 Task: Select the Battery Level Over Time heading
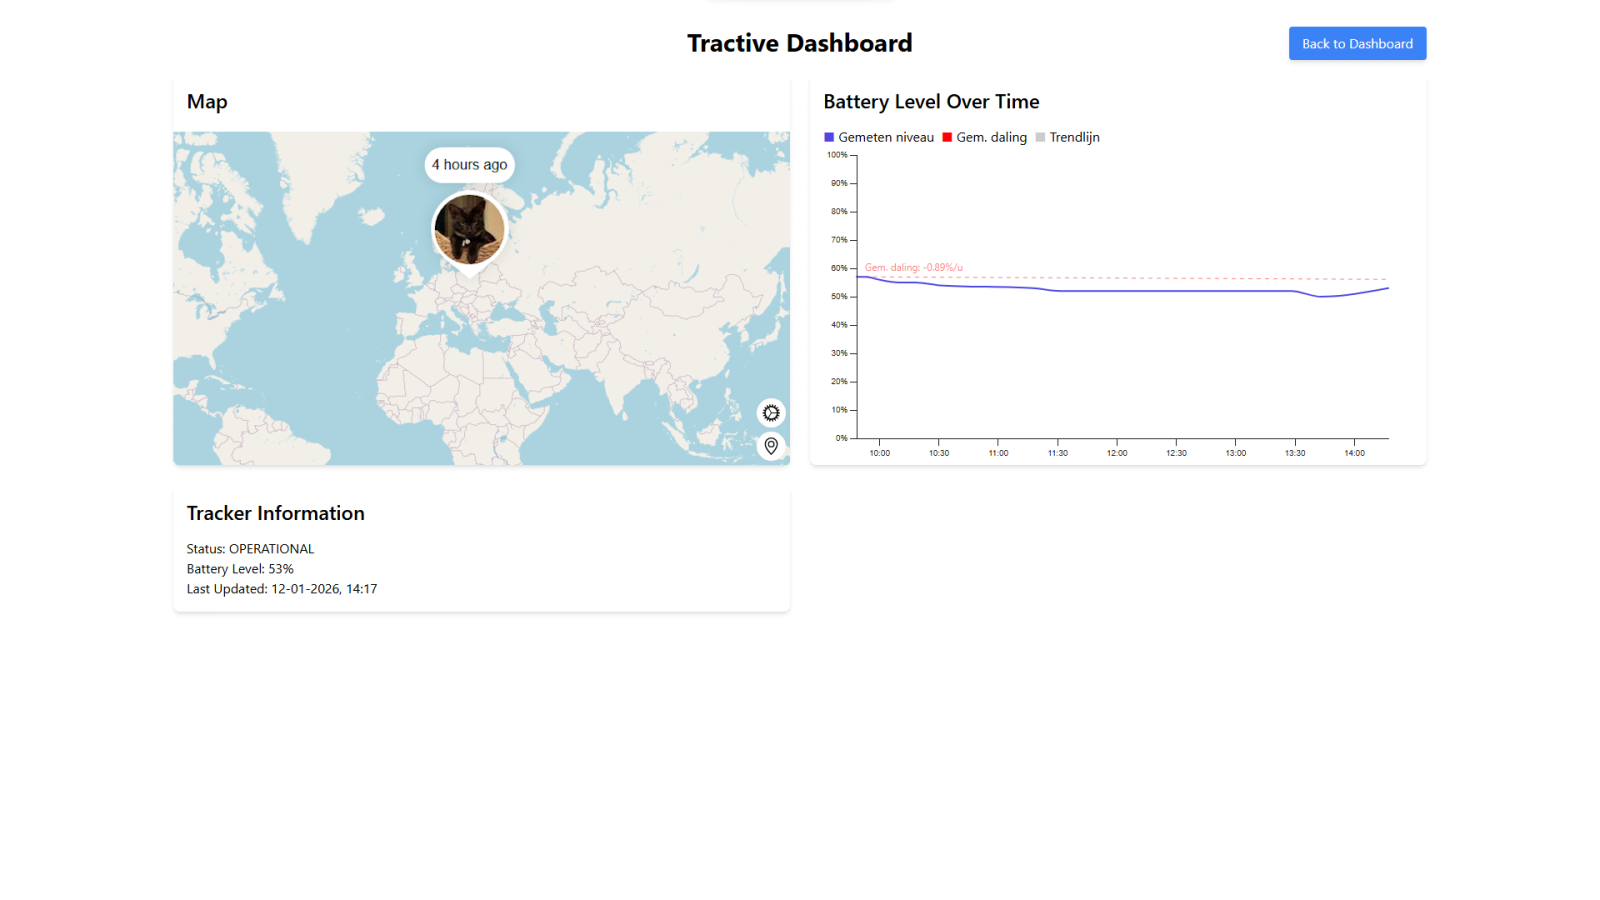(x=931, y=101)
